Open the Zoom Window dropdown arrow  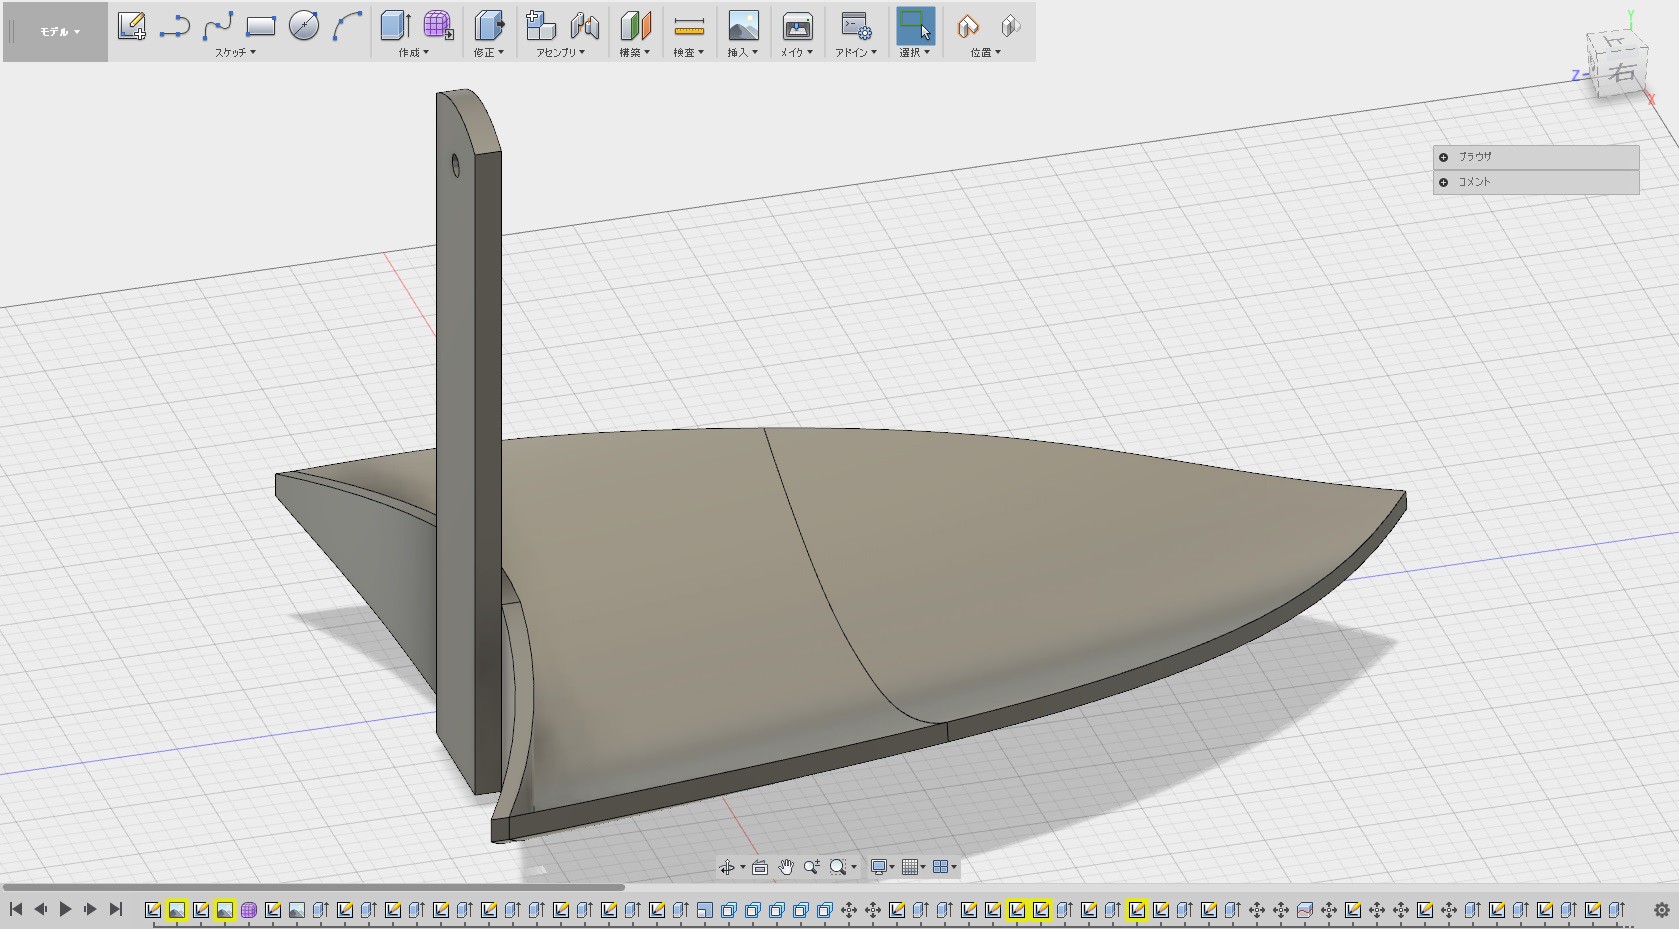pyautogui.click(x=853, y=868)
